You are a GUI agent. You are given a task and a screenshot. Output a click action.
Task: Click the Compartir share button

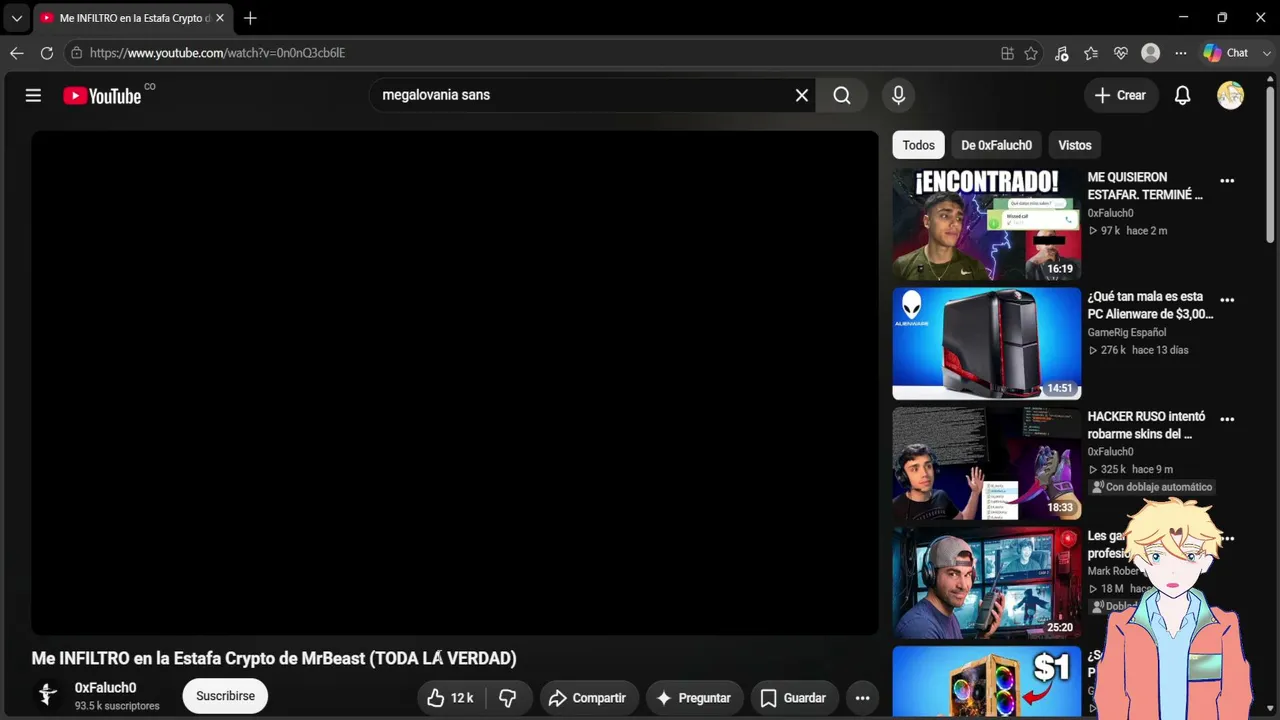pyautogui.click(x=587, y=698)
